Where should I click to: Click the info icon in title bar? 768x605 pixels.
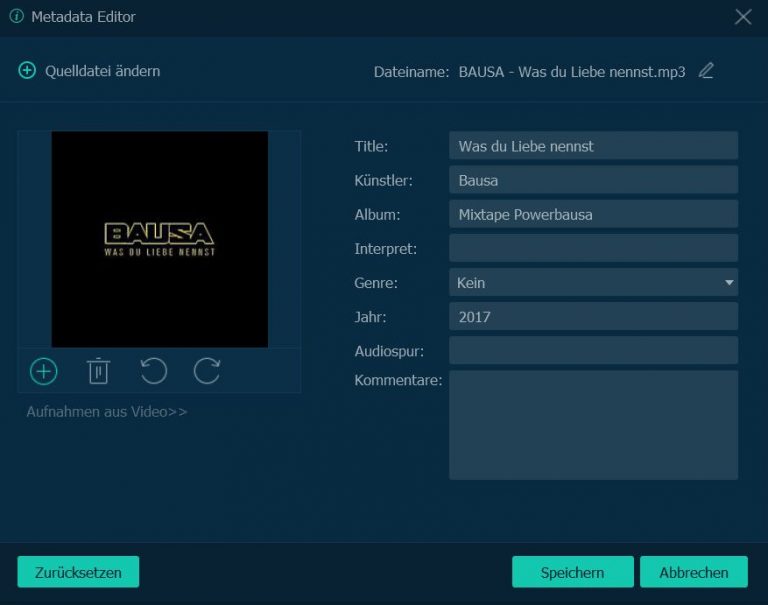click(x=17, y=16)
